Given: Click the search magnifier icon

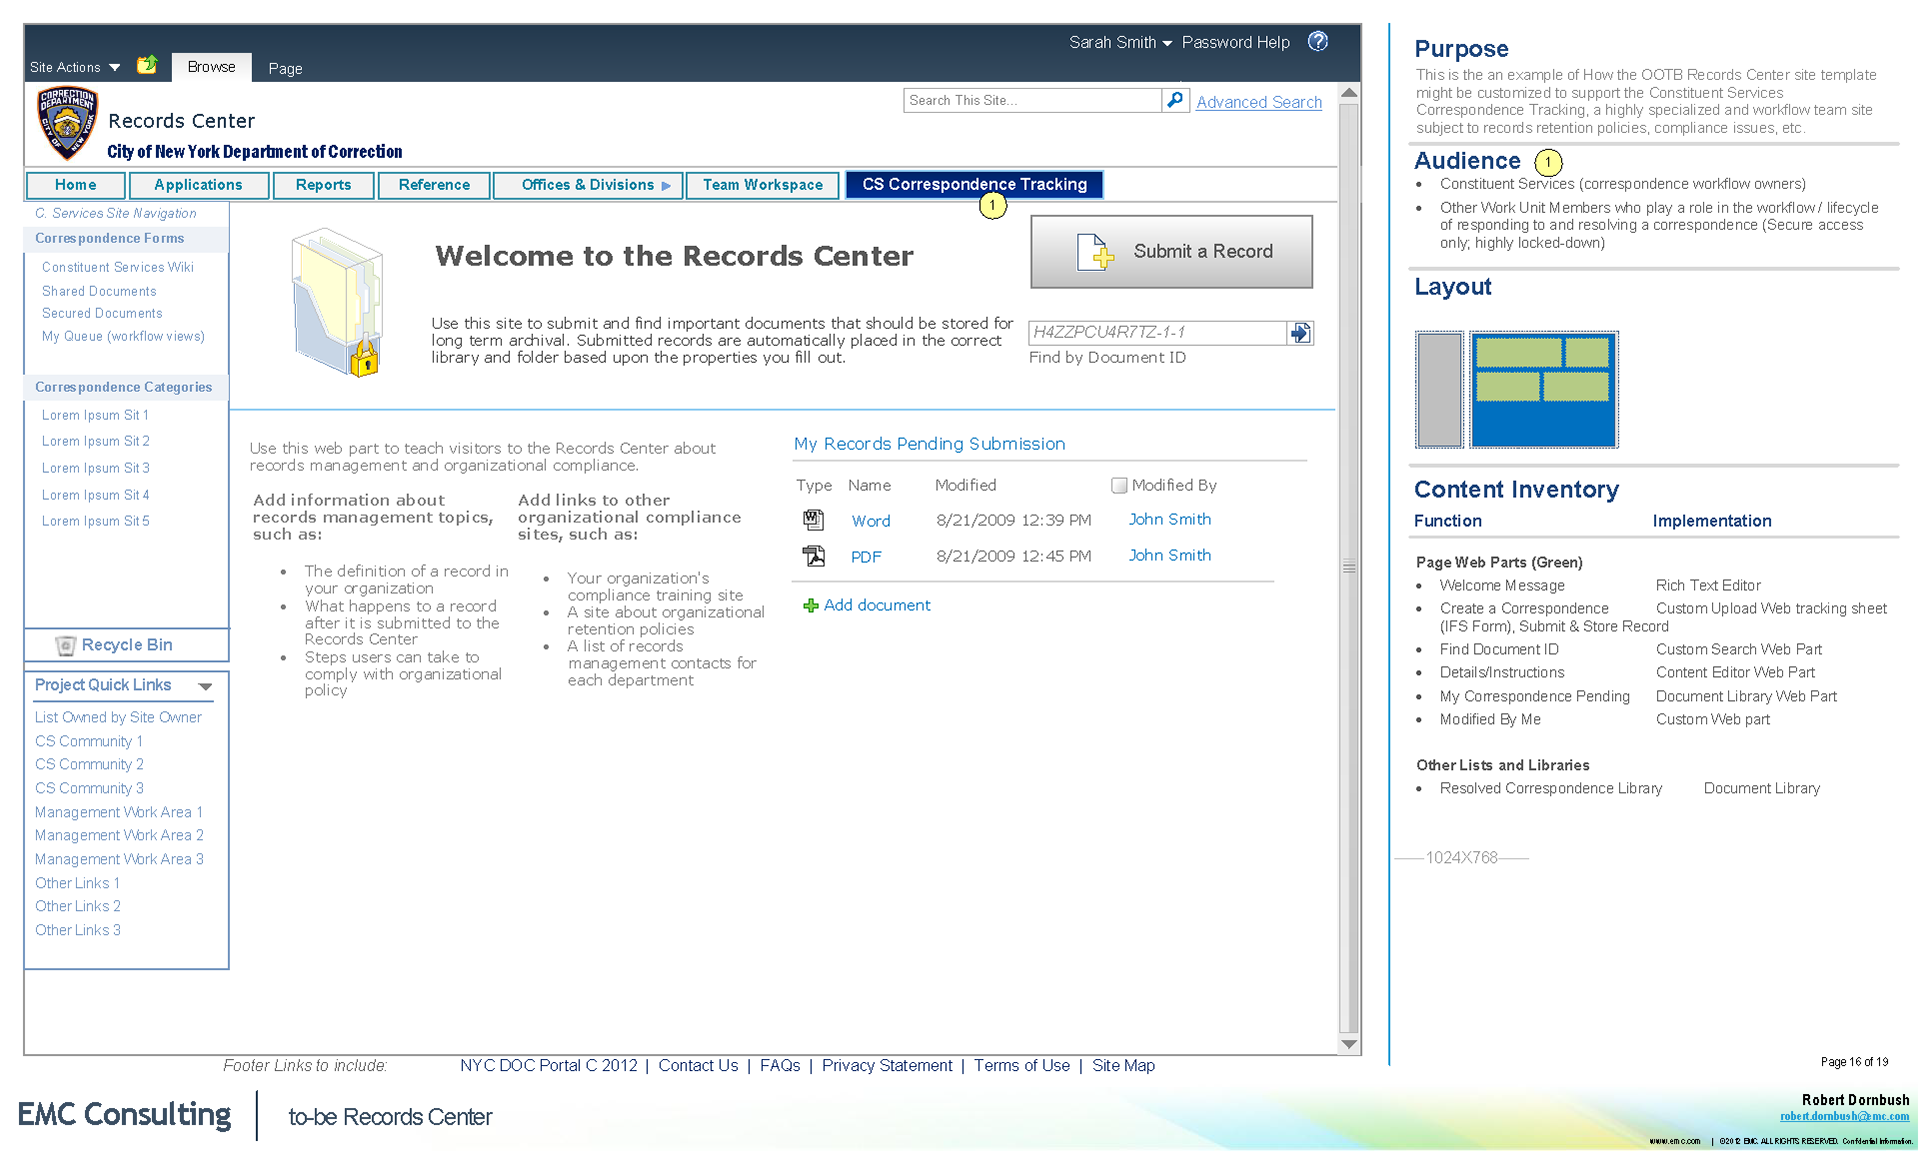Looking at the screenshot, I should (x=1175, y=100).
